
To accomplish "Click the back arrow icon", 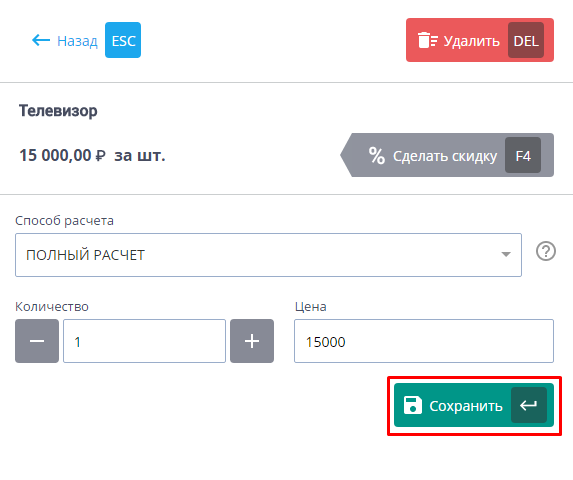I will tap(41, 40).
